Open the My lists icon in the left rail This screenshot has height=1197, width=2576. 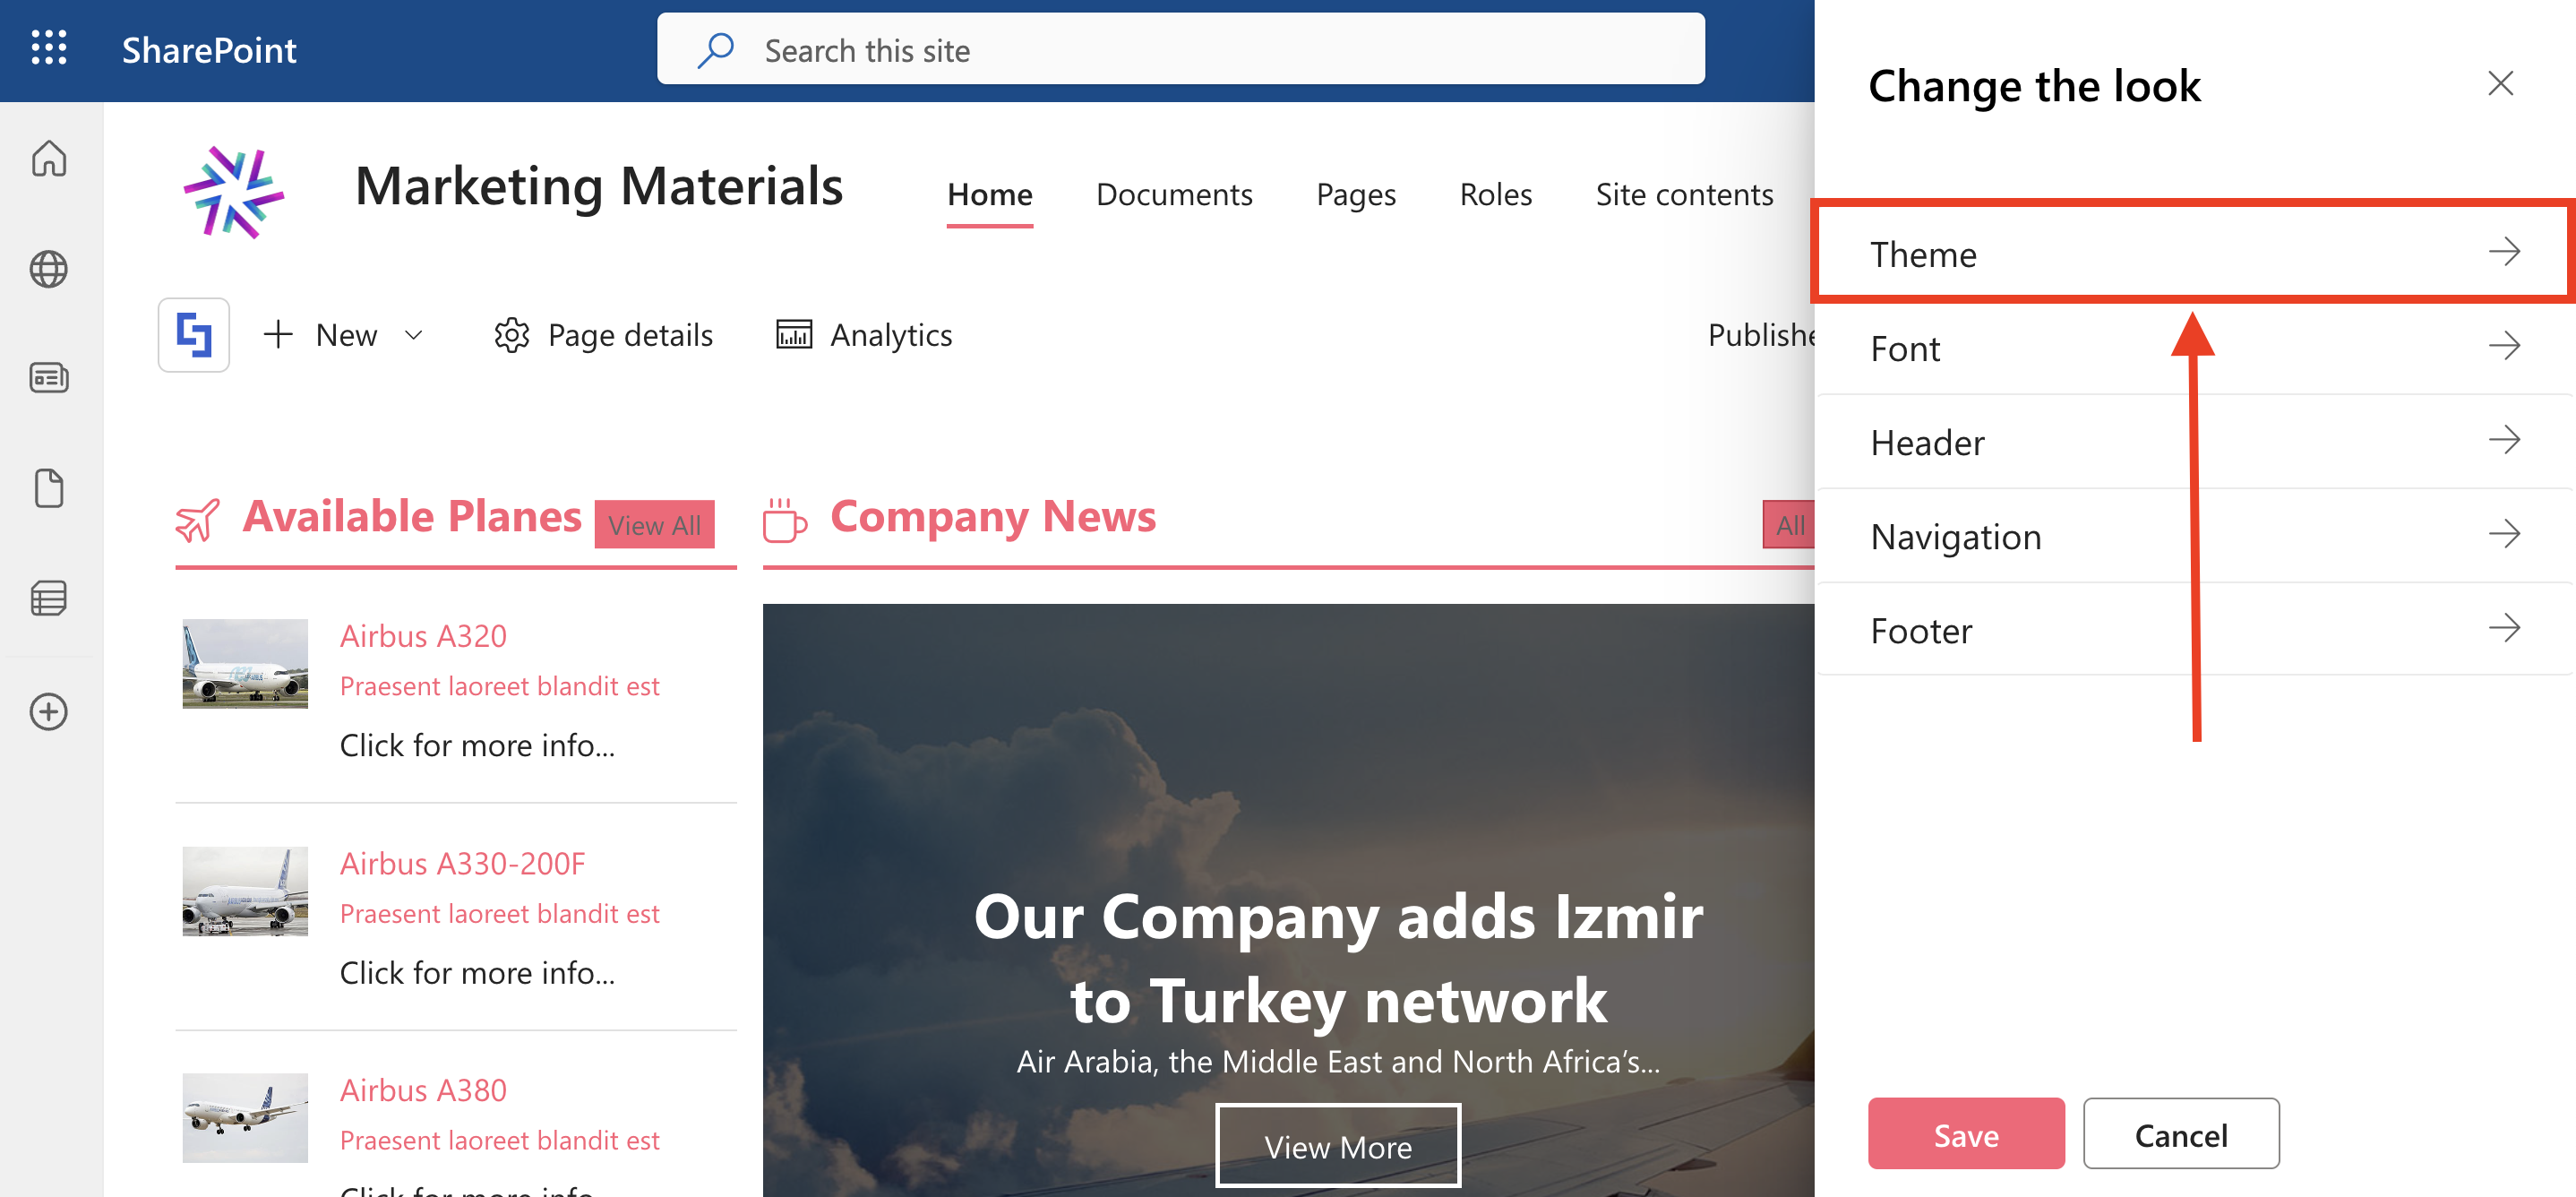(49, 598)
